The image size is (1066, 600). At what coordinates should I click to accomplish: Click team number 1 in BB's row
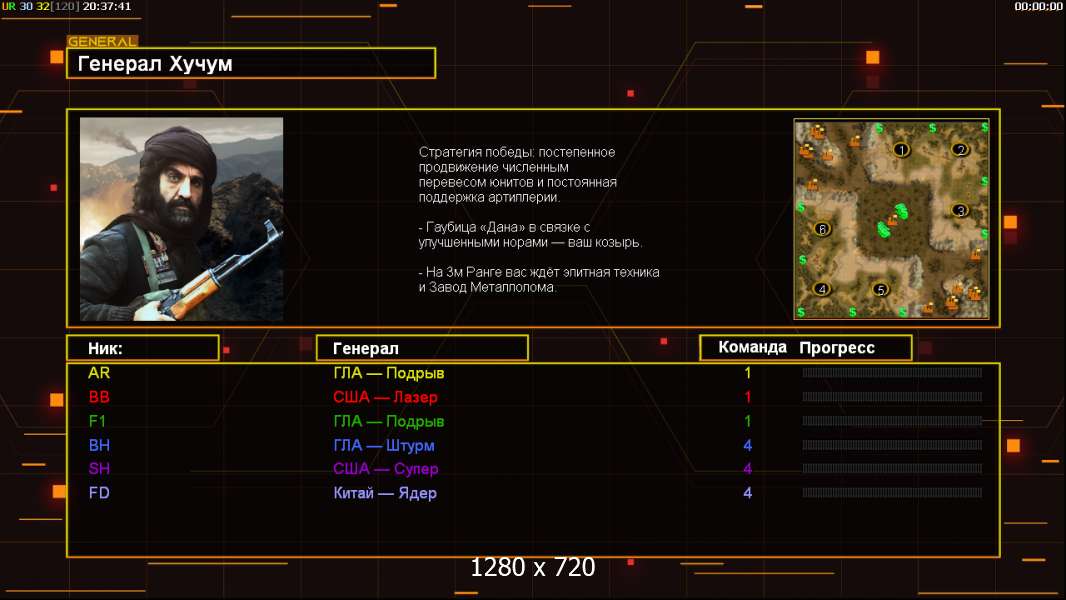pos(748,397)
